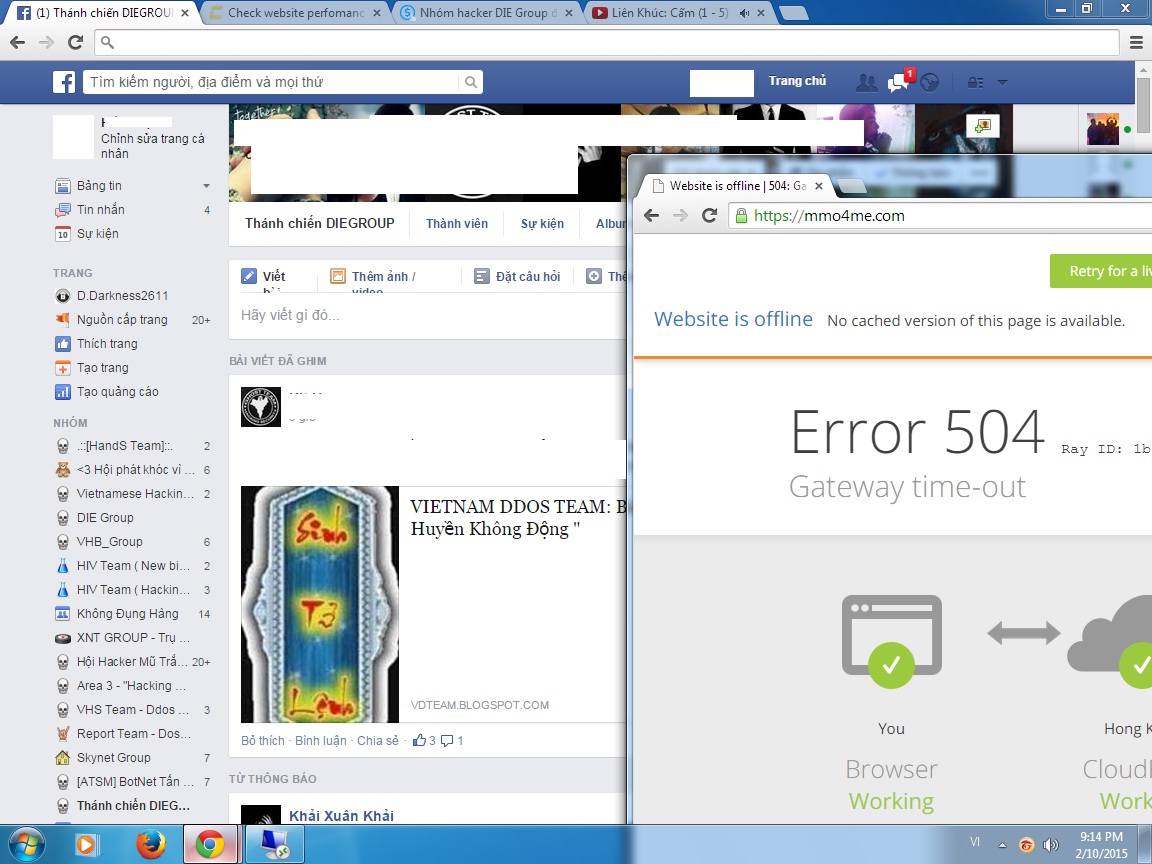Show hidden system tray icons arrow
The image size is (1152, 864).
(x=1002, y=845)
